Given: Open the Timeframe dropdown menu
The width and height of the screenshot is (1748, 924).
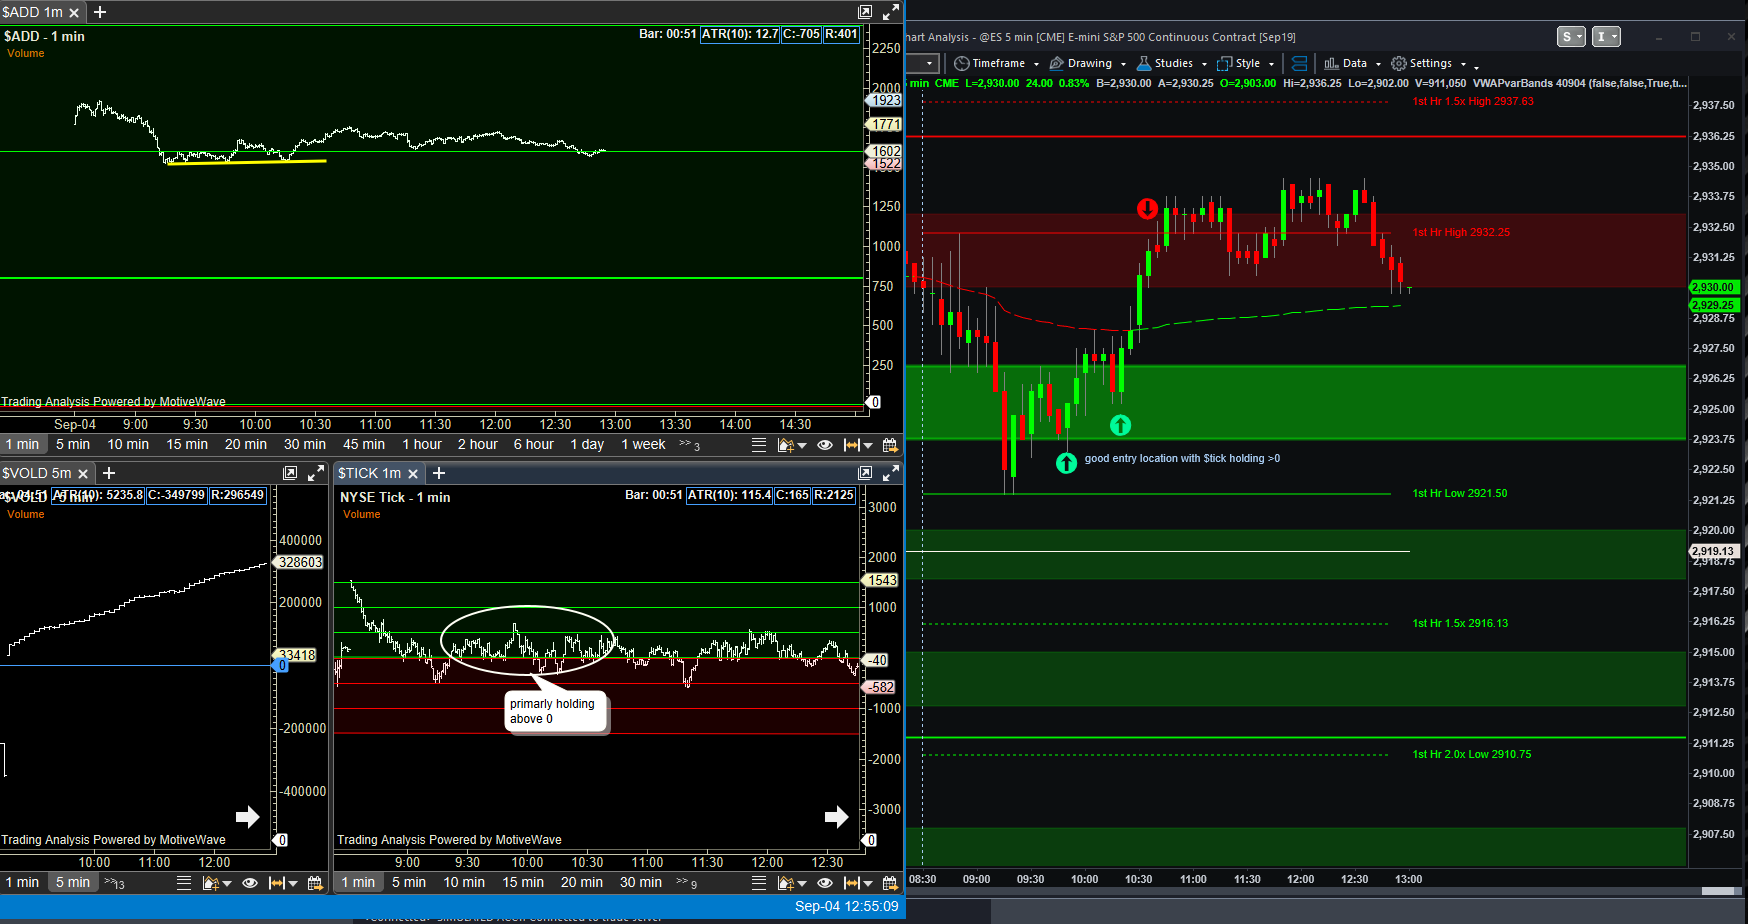Looking at the screenshot, I should pyautogui.click(x=997, y=63).
